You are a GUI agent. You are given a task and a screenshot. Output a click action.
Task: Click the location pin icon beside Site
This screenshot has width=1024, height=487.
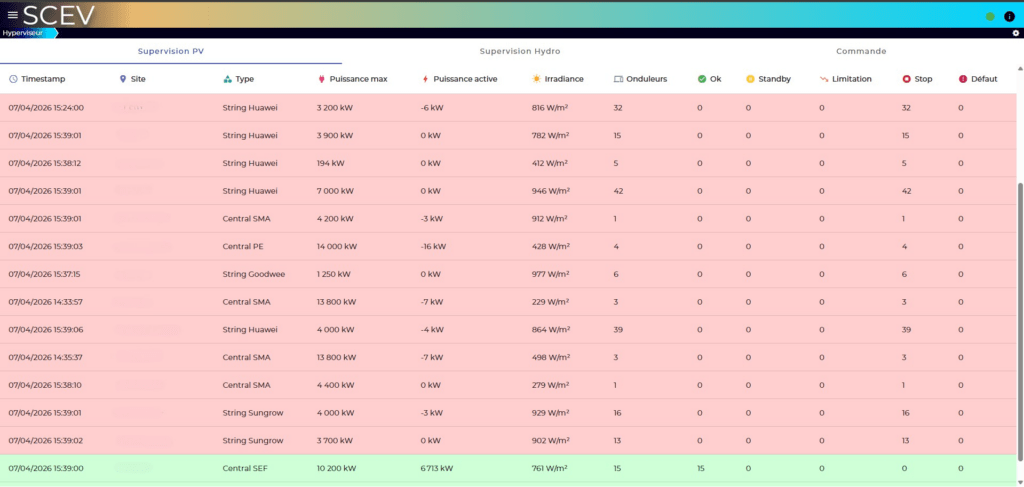point(123,78)
